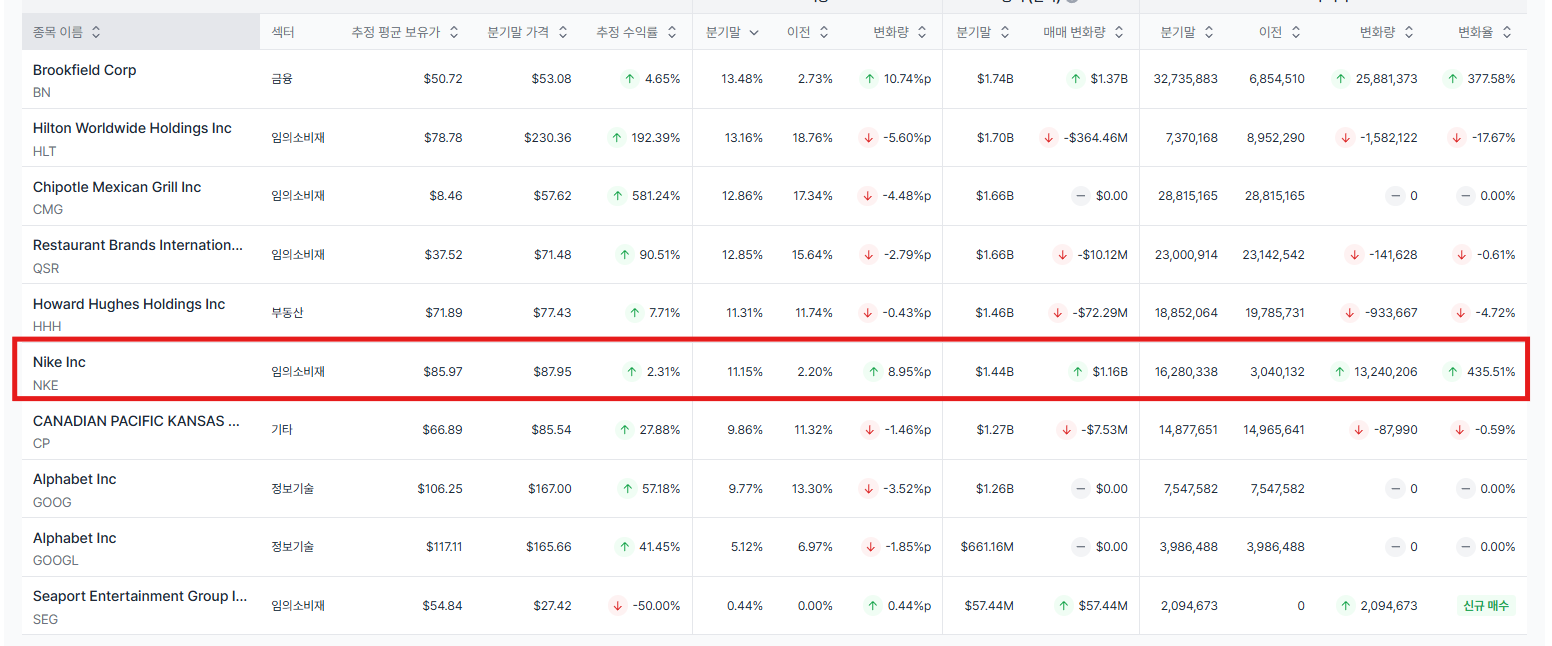Sort the 변화량 column showing %p values
The width and height of the screenshot is (1552, 646).
pos(922,32)
